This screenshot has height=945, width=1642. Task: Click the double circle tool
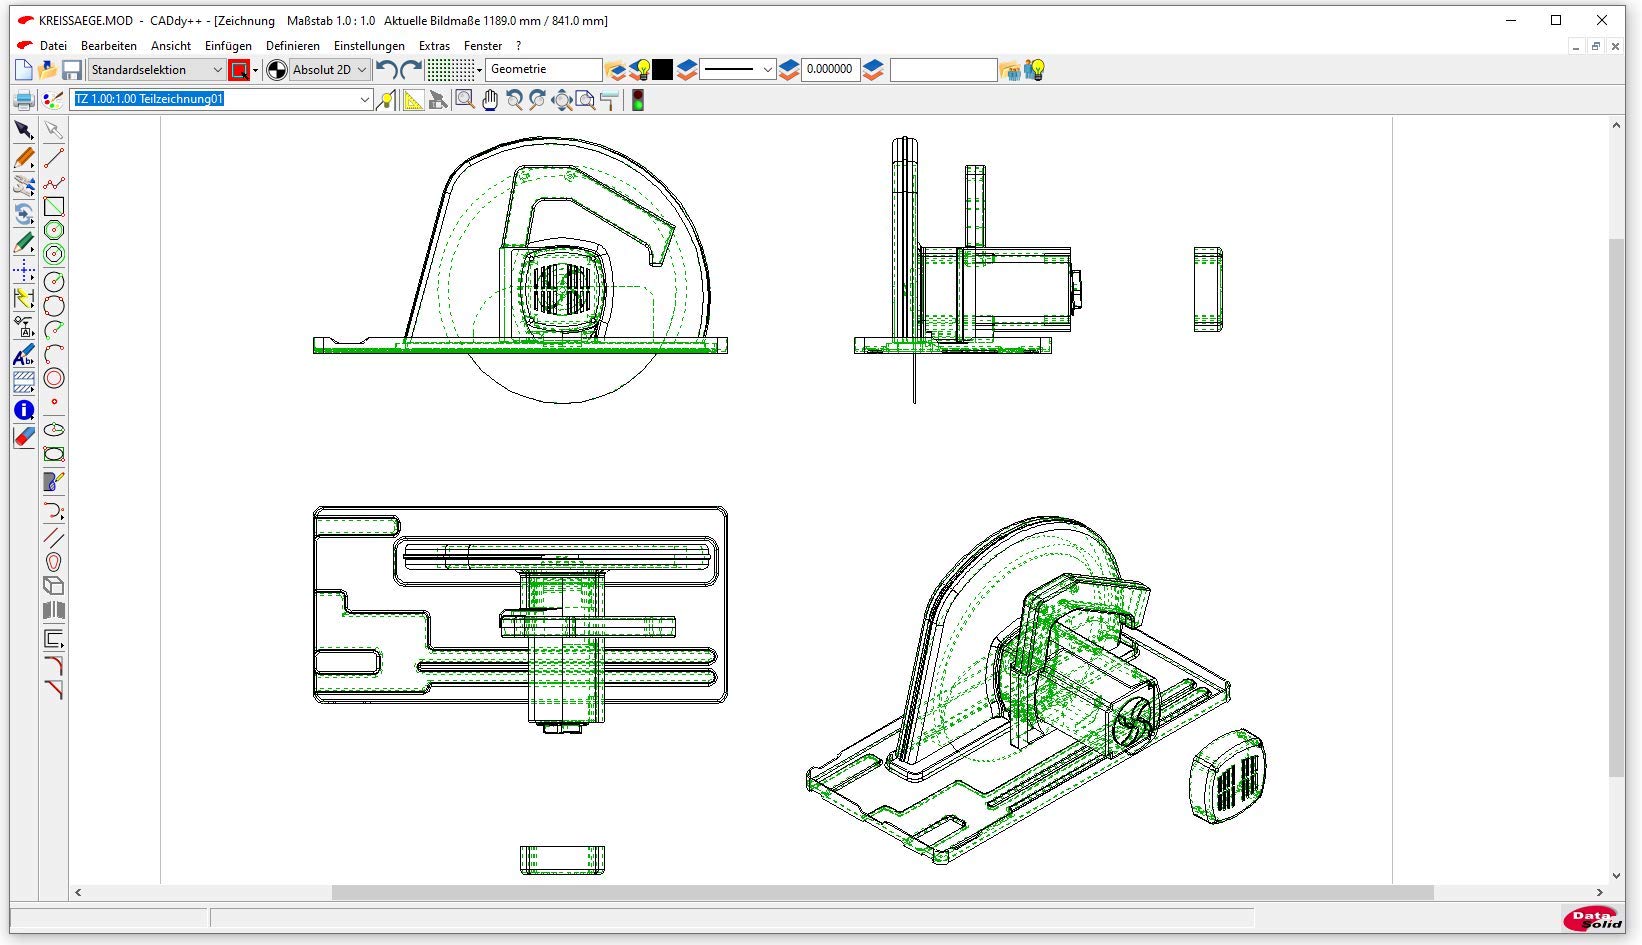[x=54, y=378]
